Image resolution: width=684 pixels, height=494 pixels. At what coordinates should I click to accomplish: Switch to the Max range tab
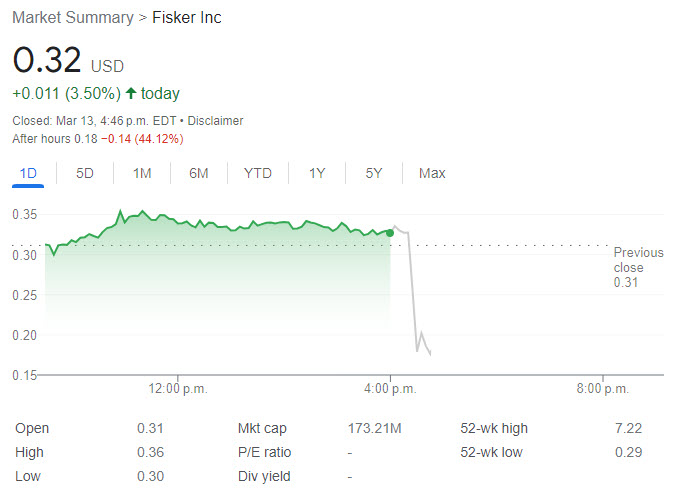(x=432, y=173)
